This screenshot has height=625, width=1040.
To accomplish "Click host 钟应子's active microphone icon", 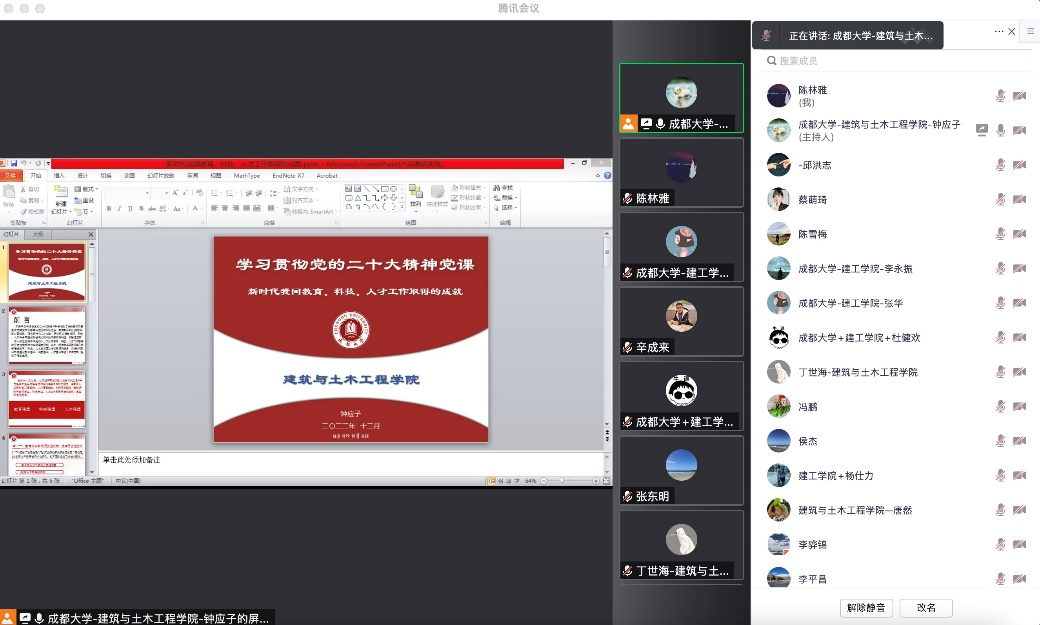I will [x=1000, y=130].
